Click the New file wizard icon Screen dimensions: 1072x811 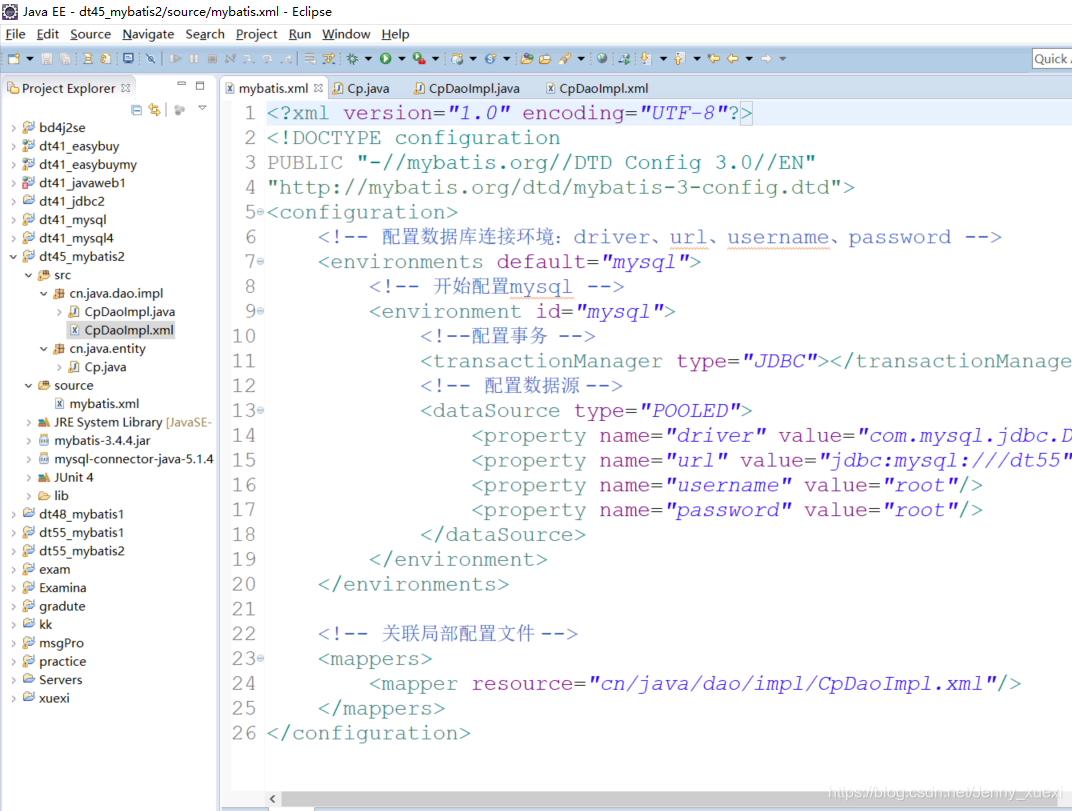coord(14,59)
